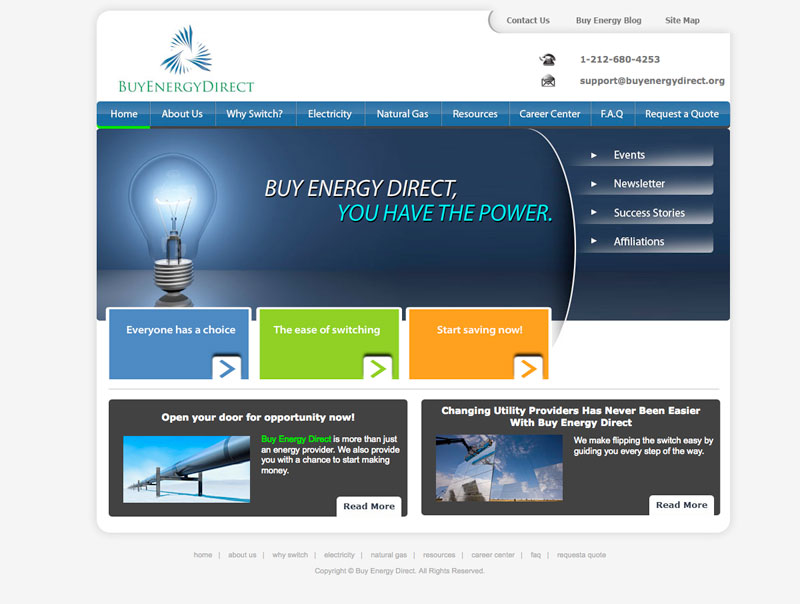Click the footer home link
The width and height of the screenshot is (800, 604).
tap(203, 555)
